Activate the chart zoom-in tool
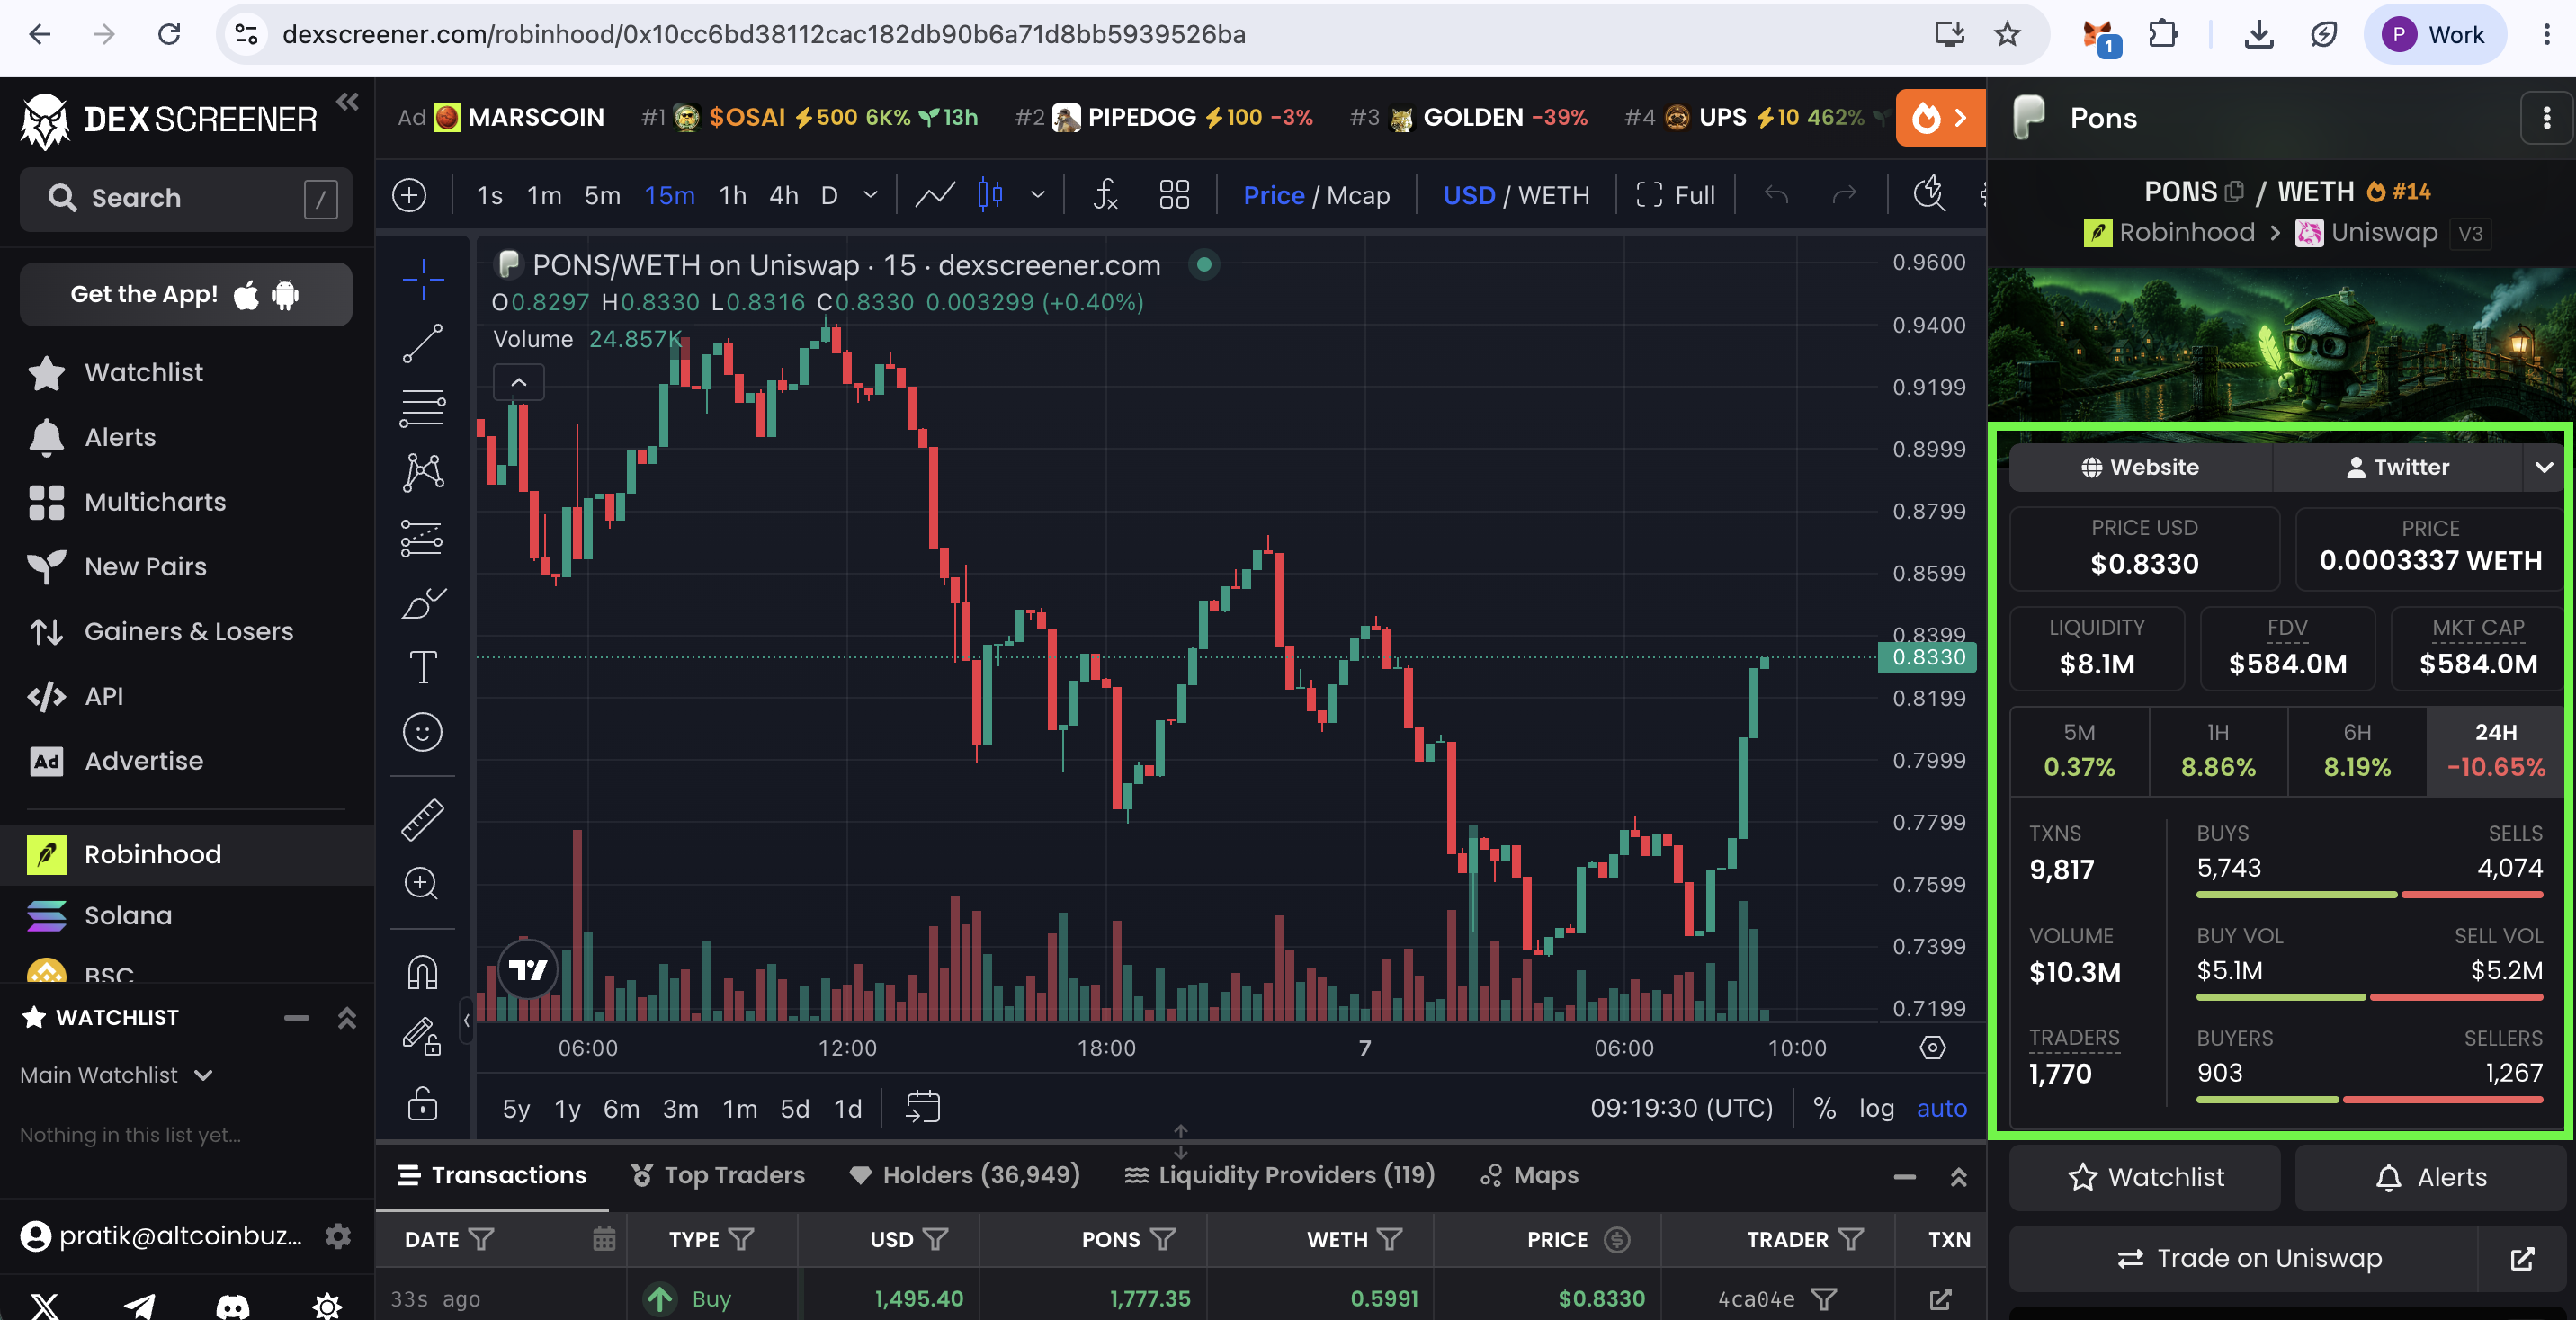Viewport: 2576px width, 1320px height. click(x=423, y=883)
